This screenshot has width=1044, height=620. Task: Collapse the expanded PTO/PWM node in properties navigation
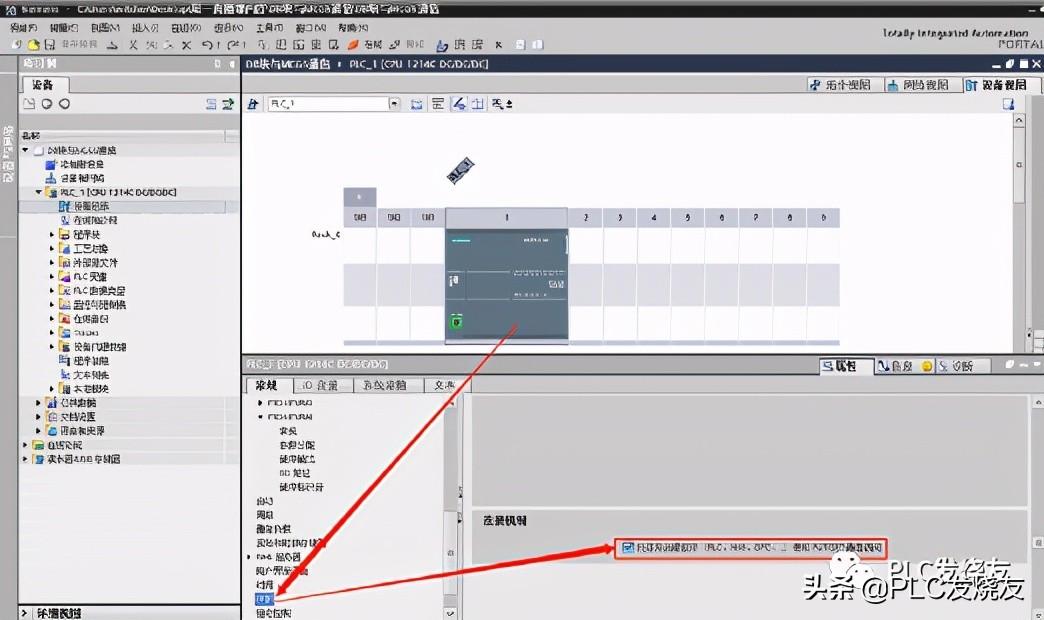pyautogui.click(x=260, y=417)
